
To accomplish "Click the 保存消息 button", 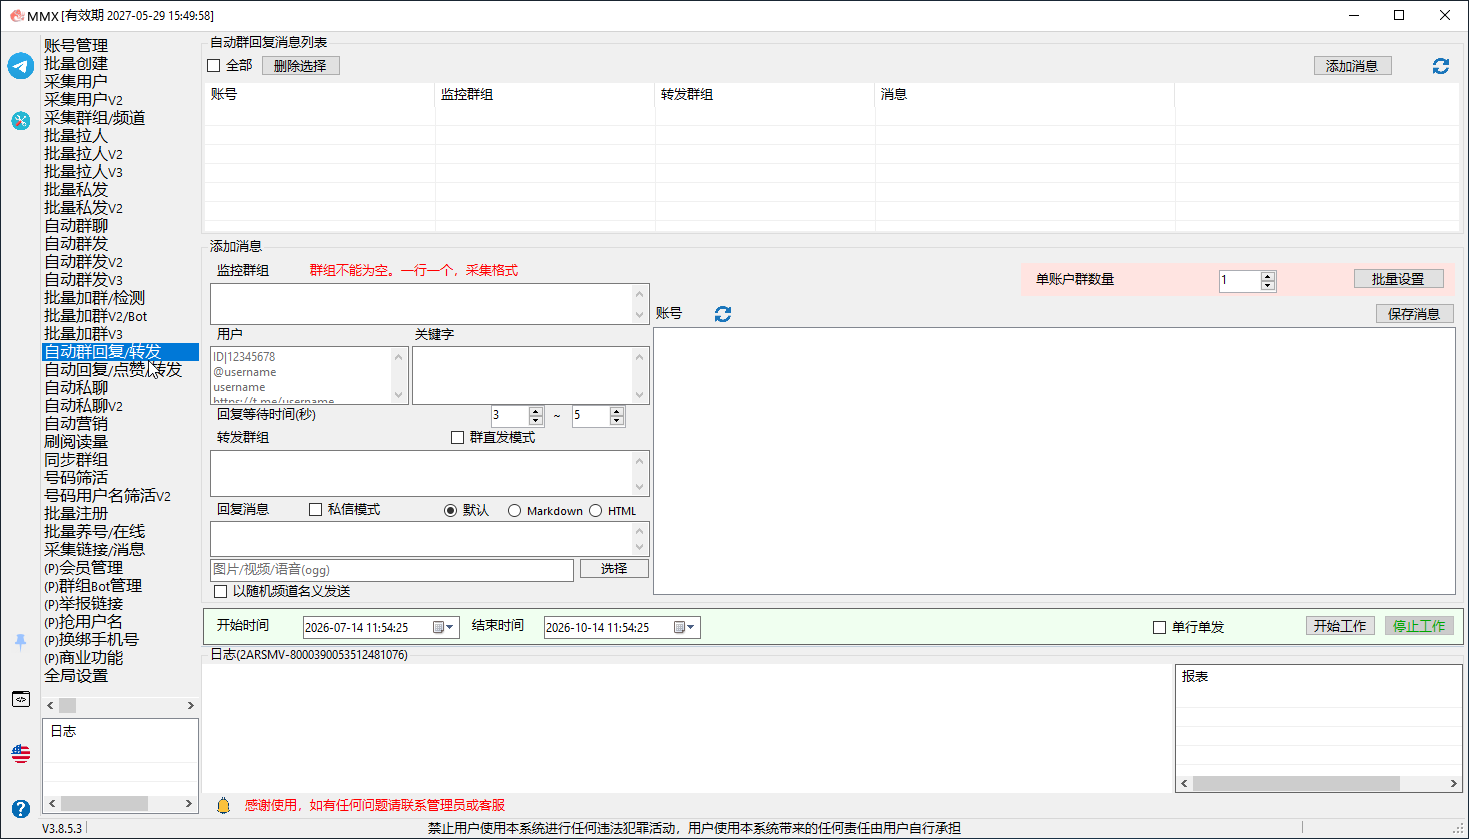I will (x=1414, y=314).
